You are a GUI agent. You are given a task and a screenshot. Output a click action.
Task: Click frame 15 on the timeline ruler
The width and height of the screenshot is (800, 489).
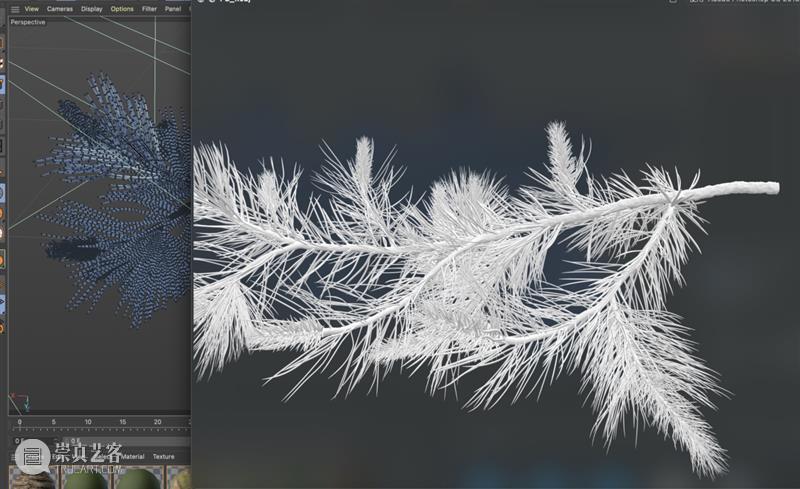click(x=123, y=422)
